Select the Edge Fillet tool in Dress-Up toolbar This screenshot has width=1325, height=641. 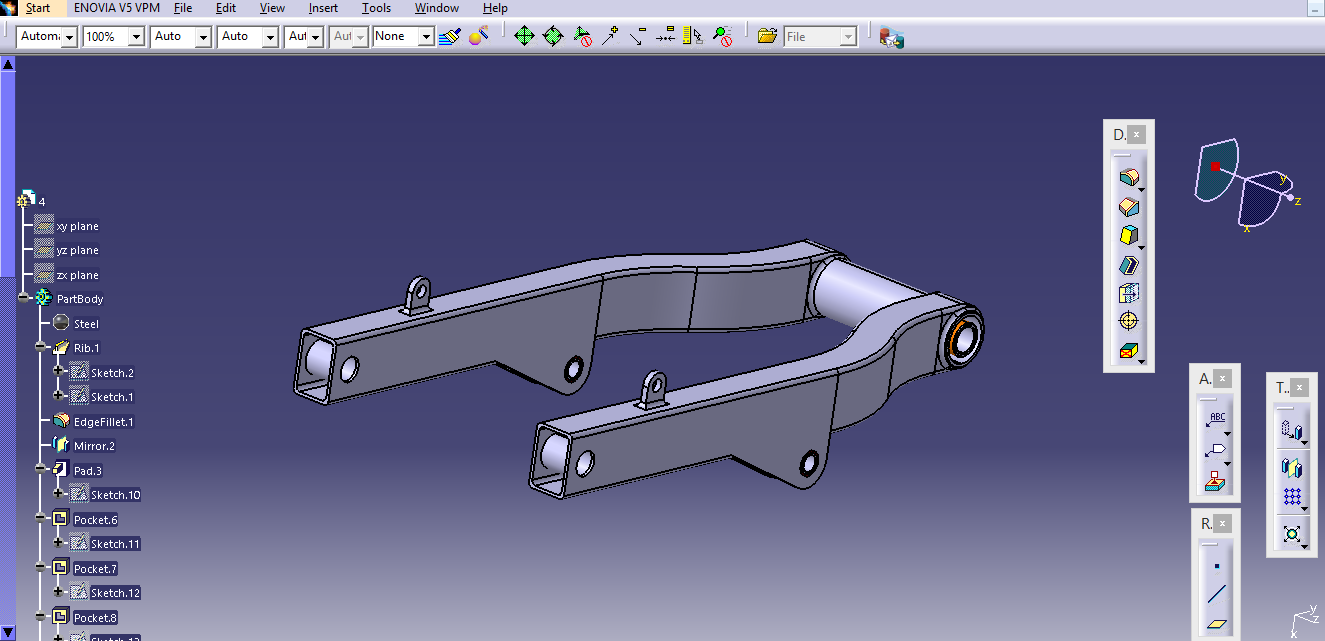(x=1128, y=178)
